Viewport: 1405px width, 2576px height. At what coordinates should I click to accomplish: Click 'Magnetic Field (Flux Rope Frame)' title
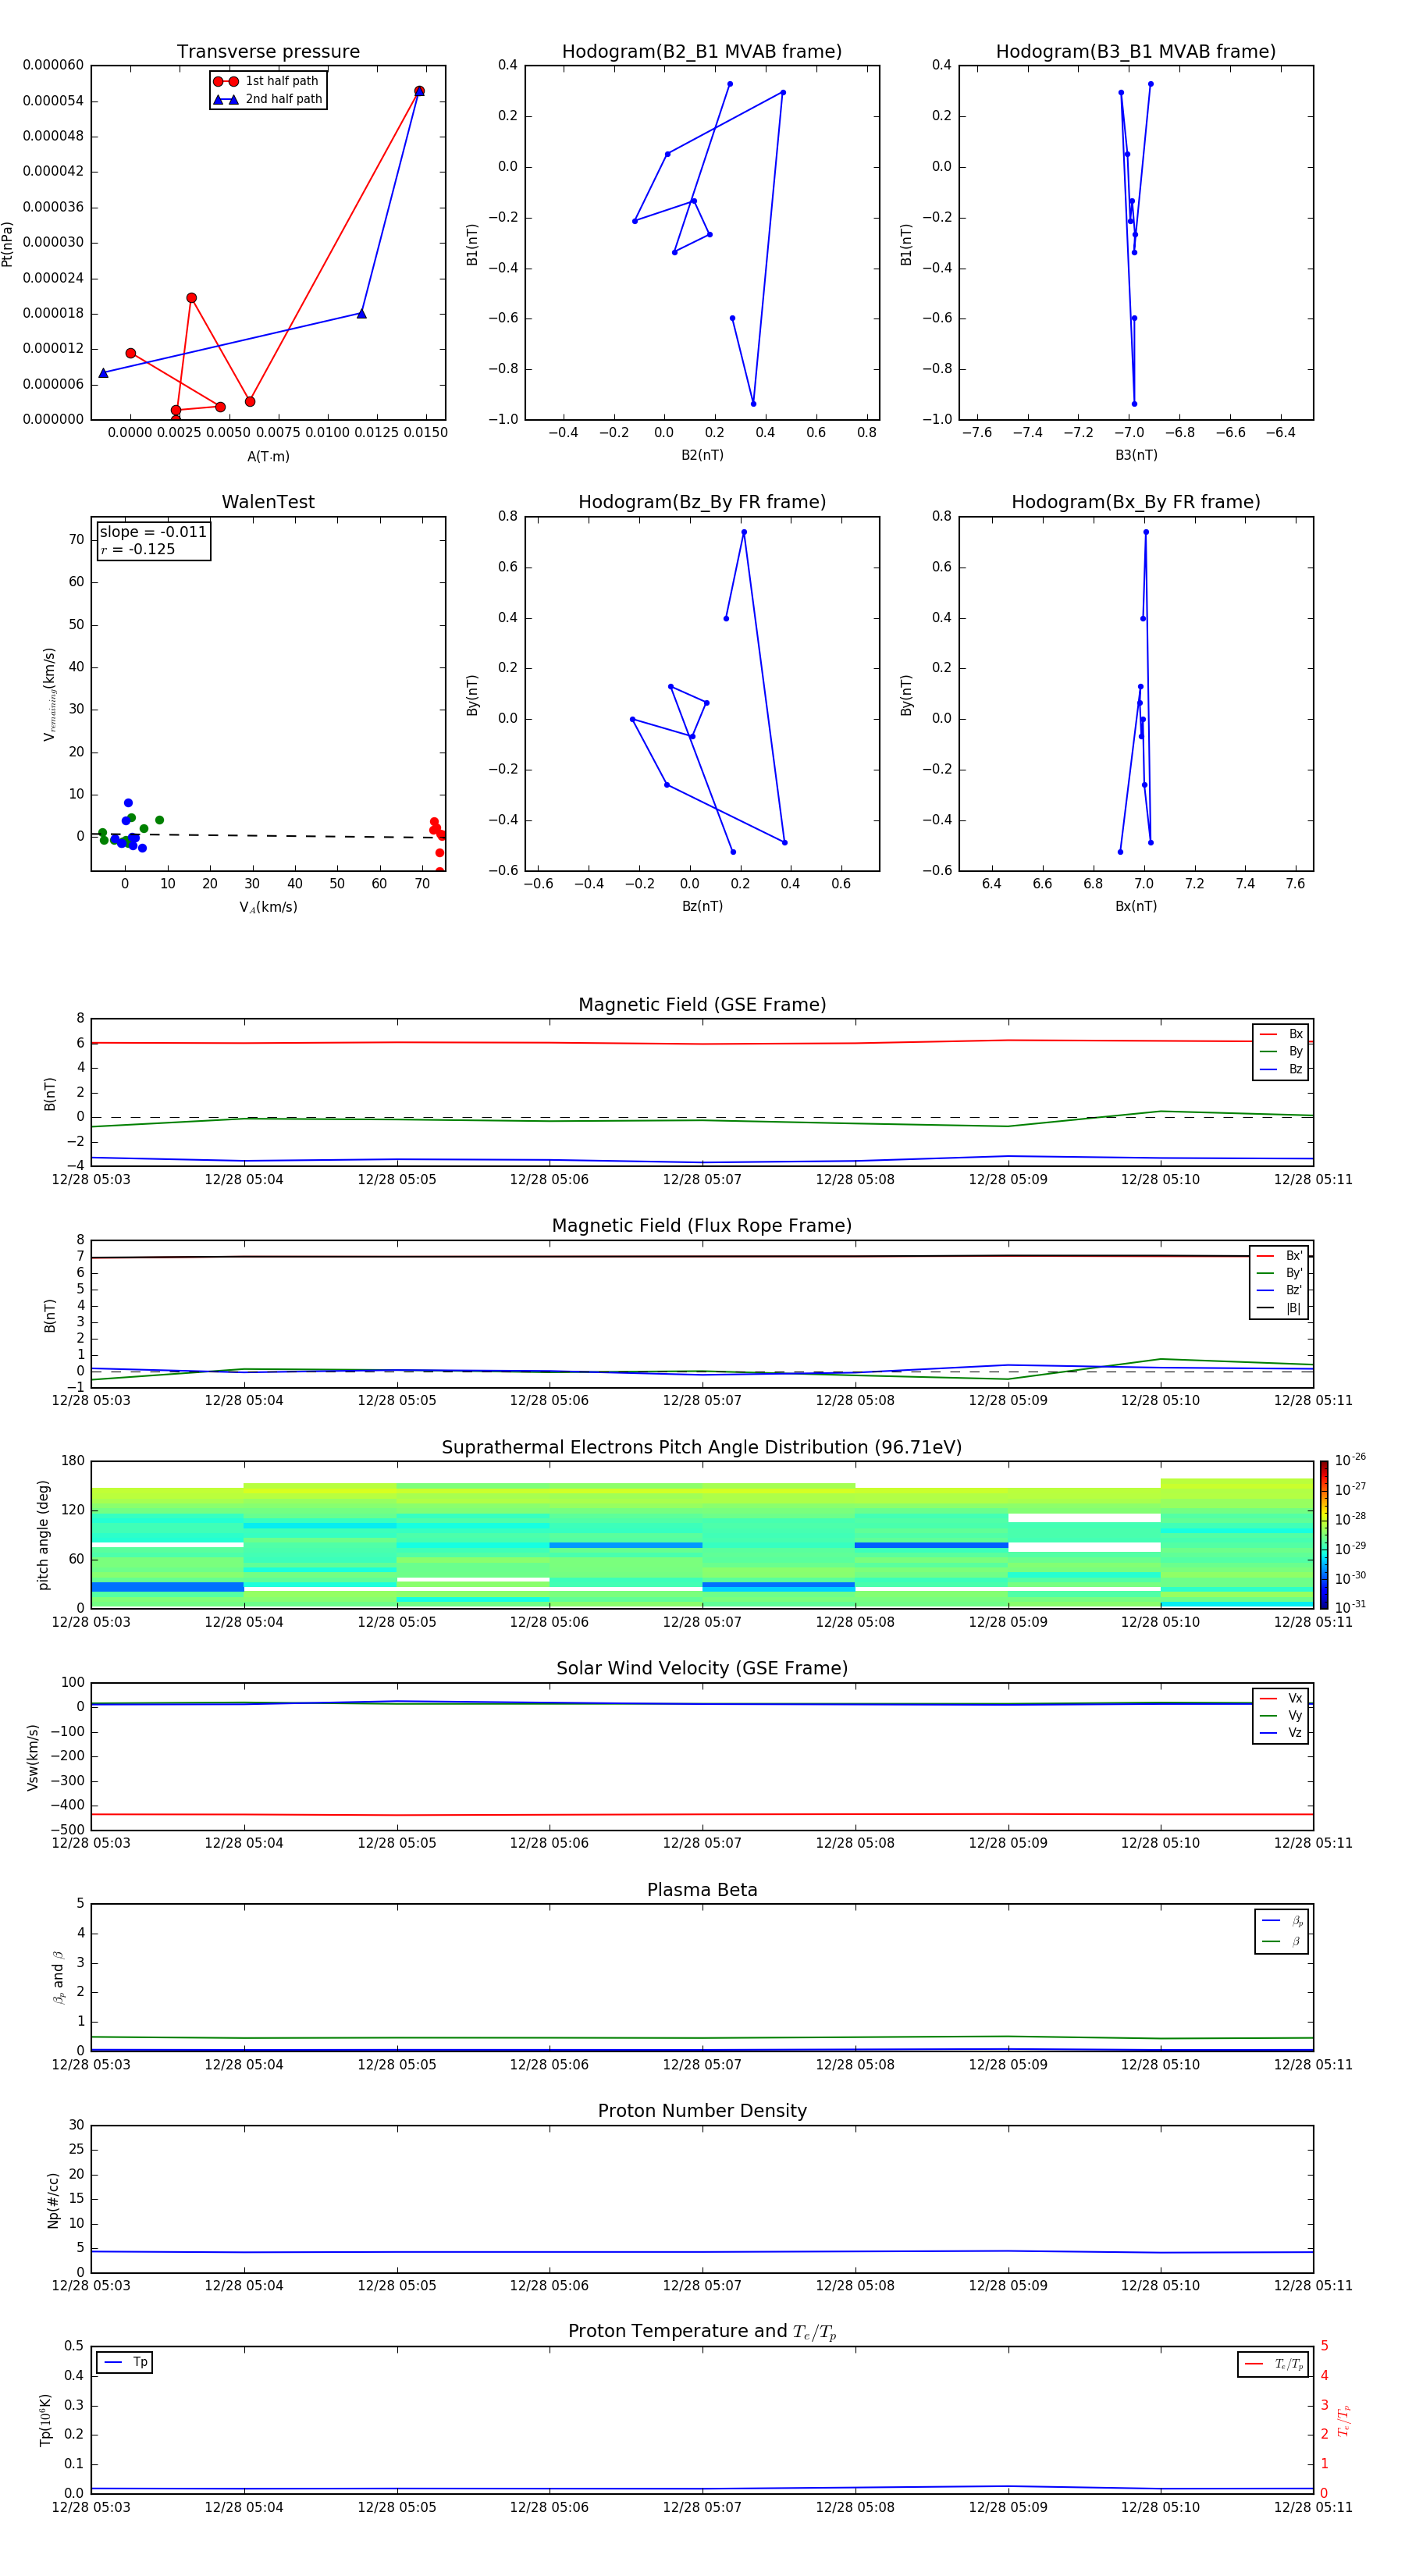[x=702, y=1226]
